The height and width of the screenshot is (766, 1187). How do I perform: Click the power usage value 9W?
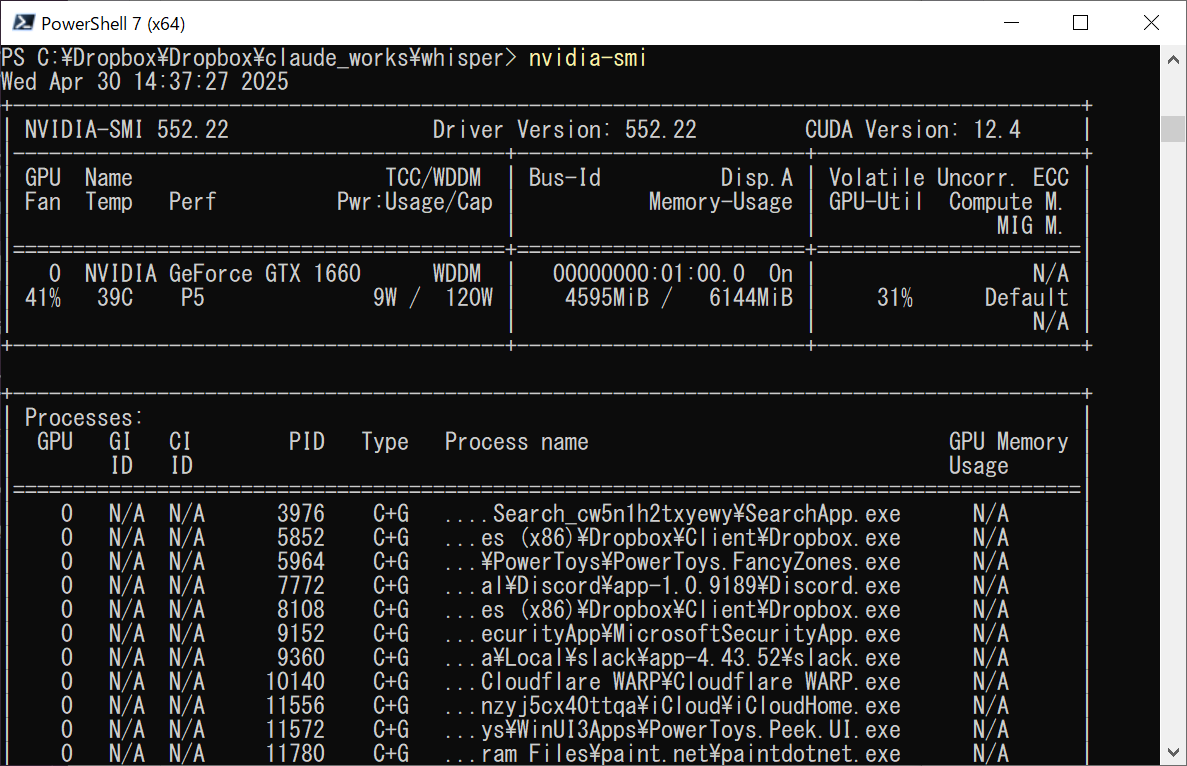click(x=385, y=297)
